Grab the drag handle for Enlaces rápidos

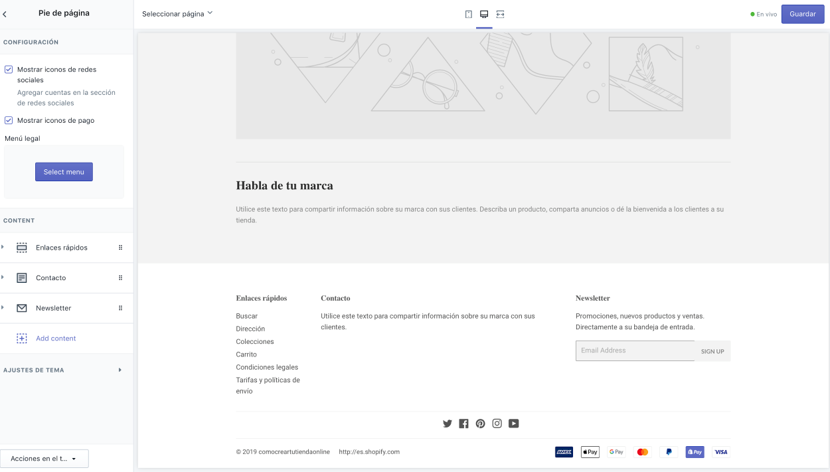[x=120, y=248]
